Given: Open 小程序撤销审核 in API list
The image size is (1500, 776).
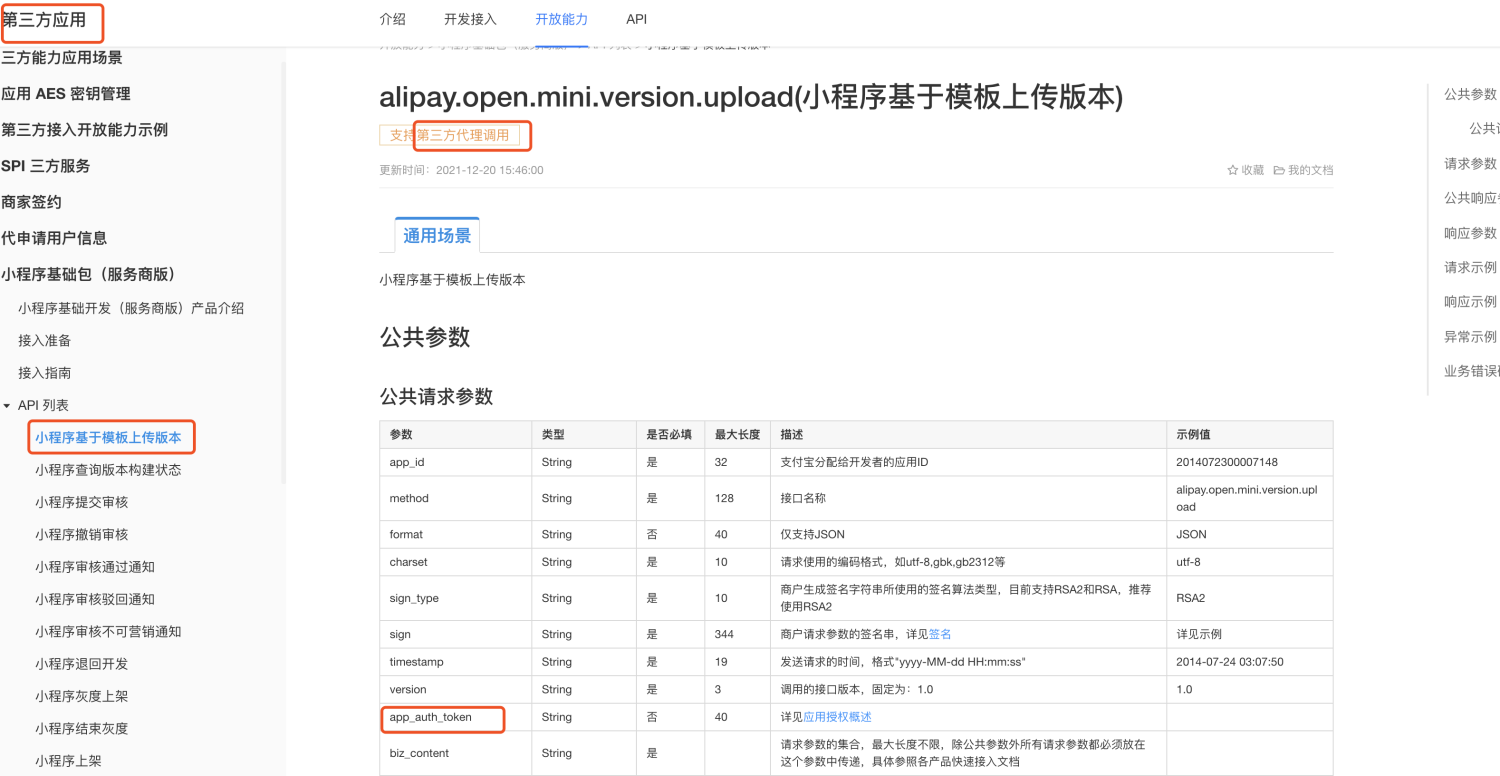Looking at the screenshot, I should (x=81, y=534).
